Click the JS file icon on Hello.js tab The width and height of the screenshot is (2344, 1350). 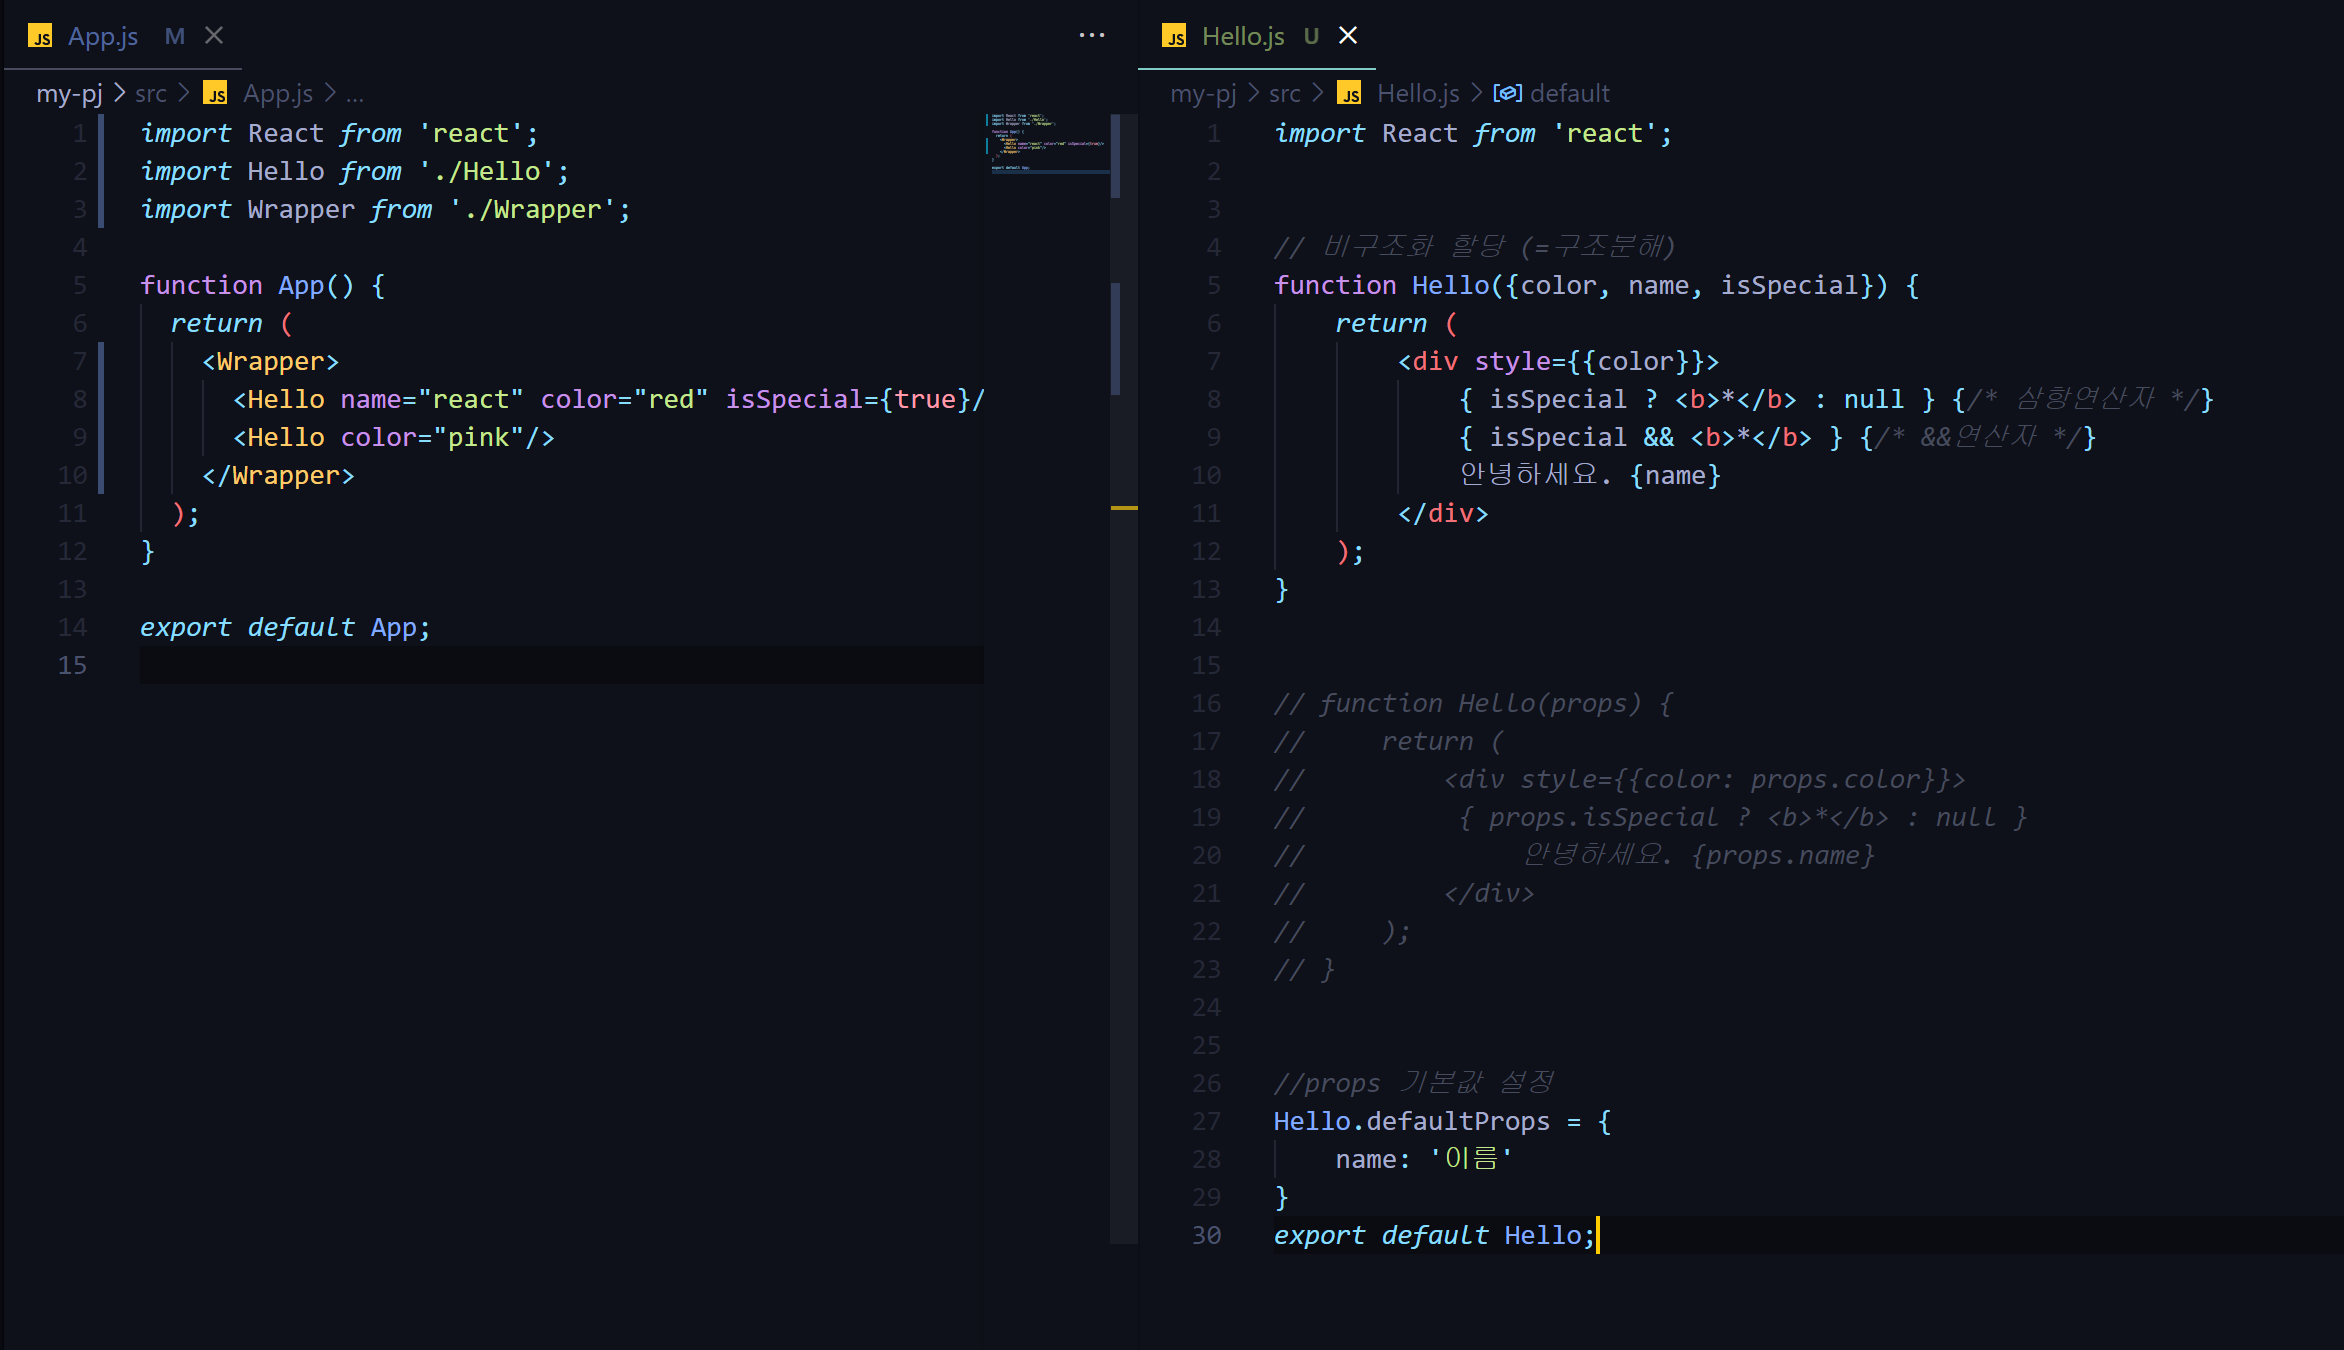pyautogui.click(x=1174, y=37)
